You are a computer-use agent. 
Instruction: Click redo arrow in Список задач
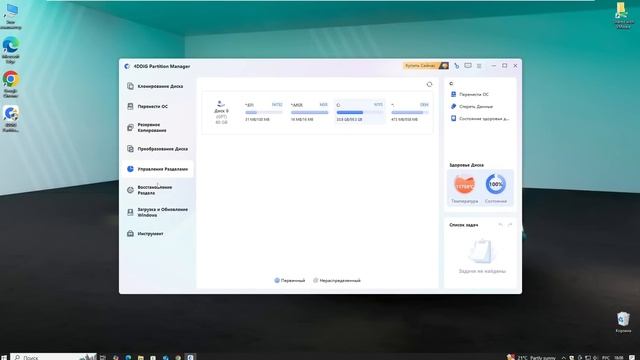[510, 225]
